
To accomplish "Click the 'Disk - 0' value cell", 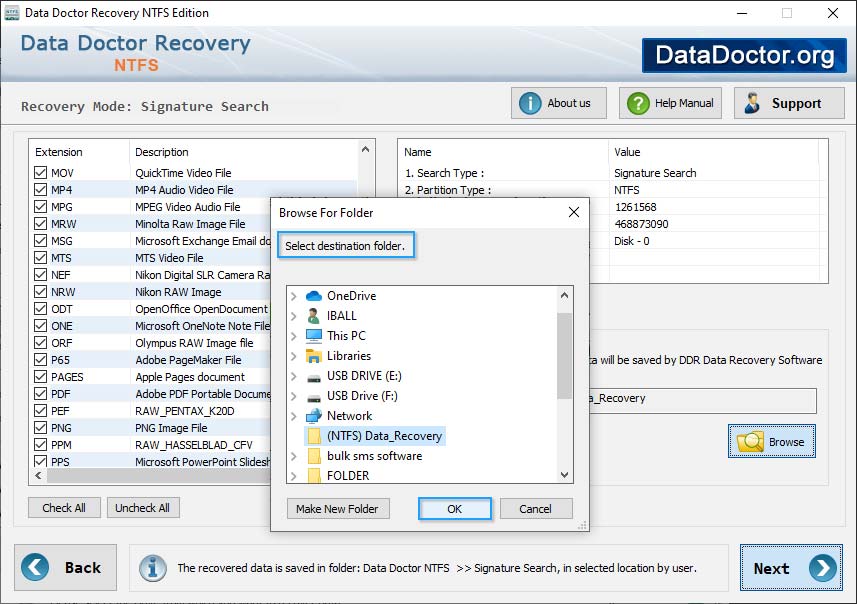I will pos(632,241).
